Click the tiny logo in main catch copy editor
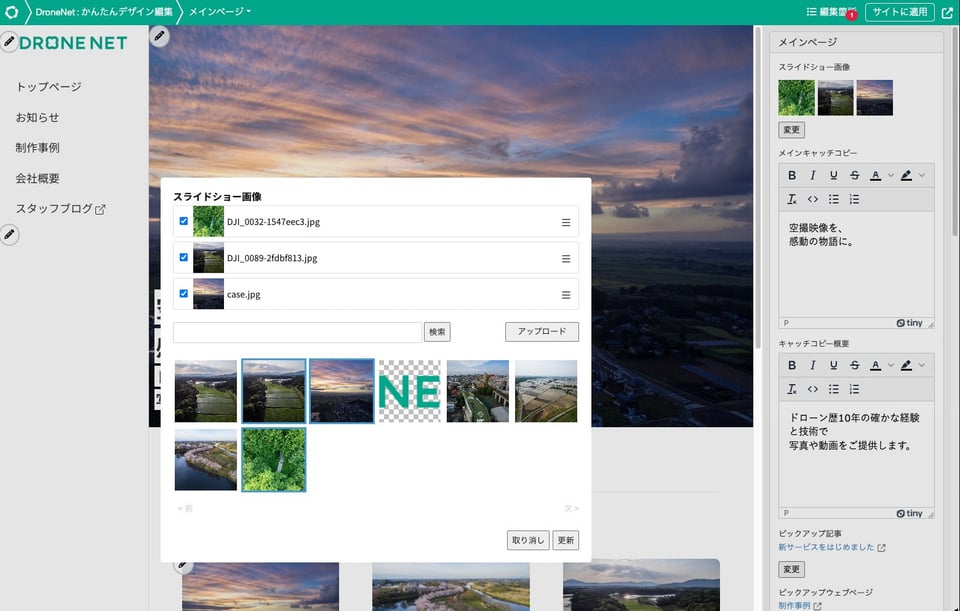 click(910, 323)
